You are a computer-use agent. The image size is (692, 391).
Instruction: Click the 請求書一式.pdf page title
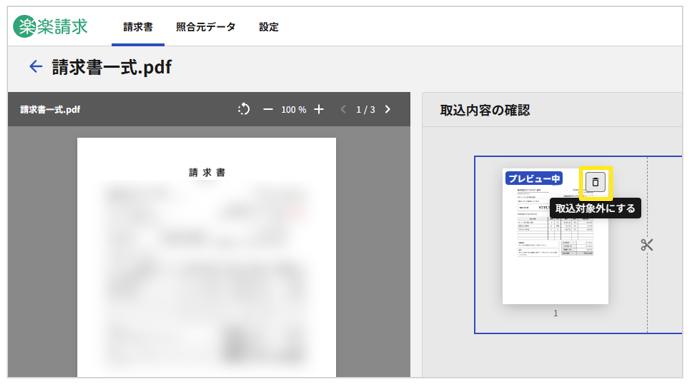[112, 67]
